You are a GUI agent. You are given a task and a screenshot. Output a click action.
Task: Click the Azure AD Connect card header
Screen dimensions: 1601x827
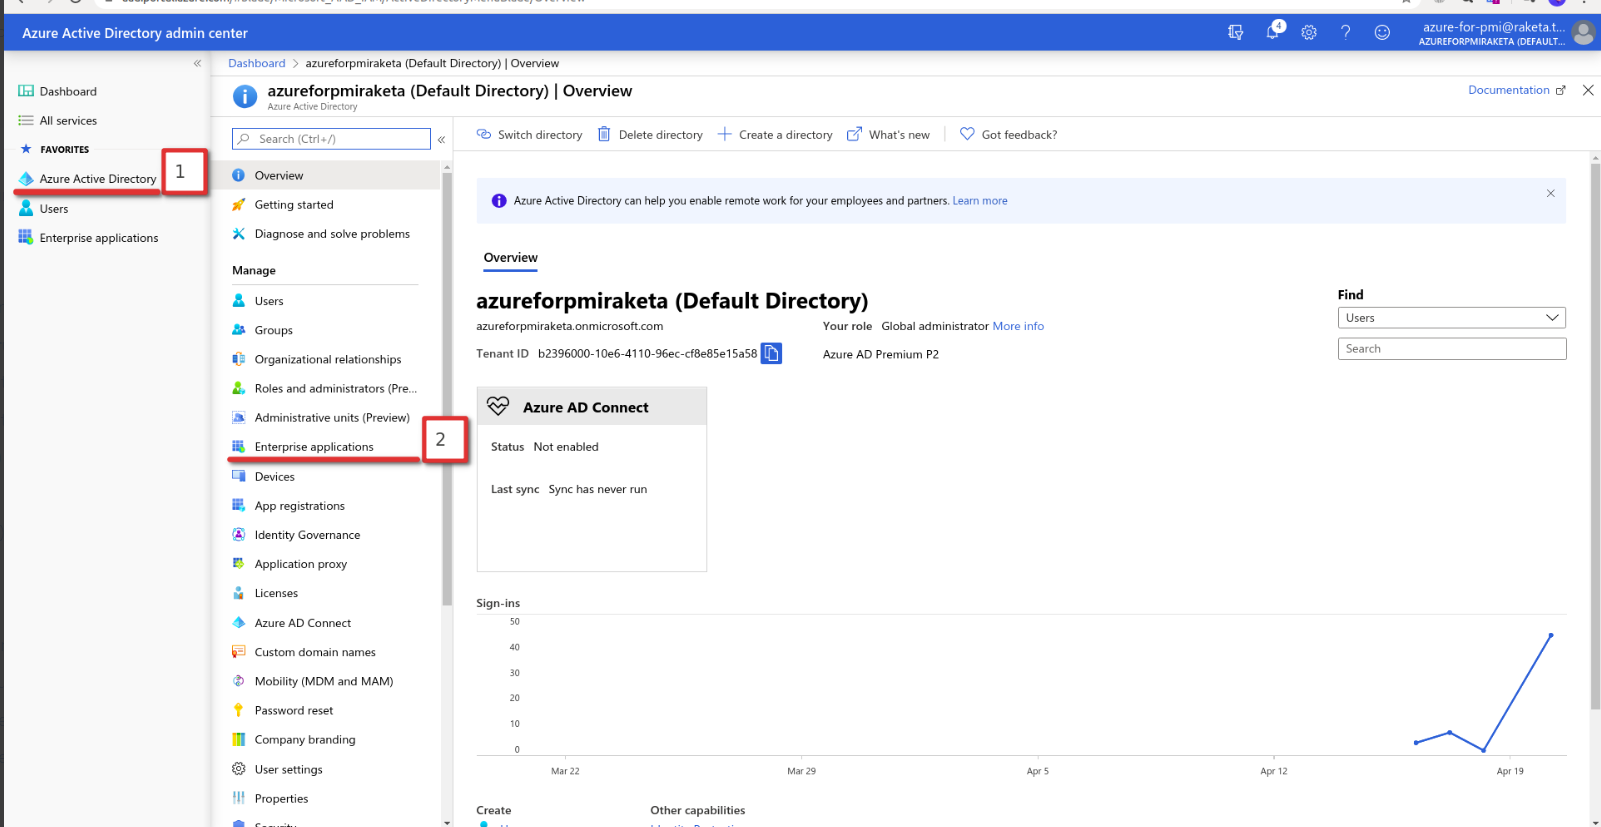(592, 406)
